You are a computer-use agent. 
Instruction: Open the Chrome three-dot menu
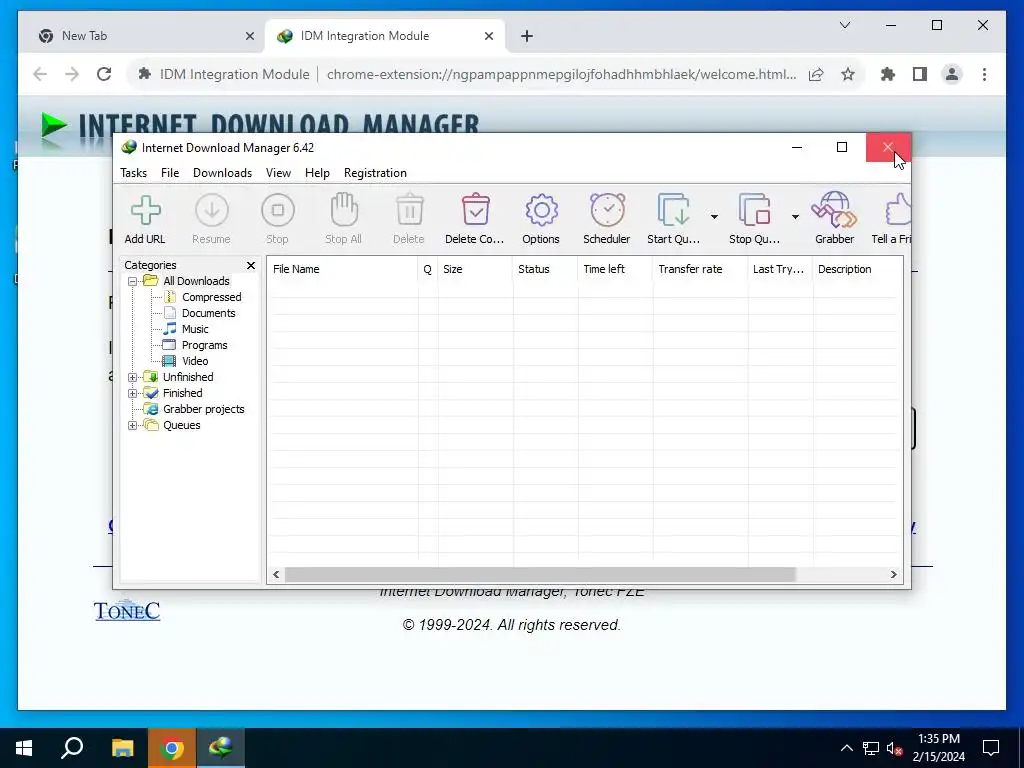(x=984, y=74)
